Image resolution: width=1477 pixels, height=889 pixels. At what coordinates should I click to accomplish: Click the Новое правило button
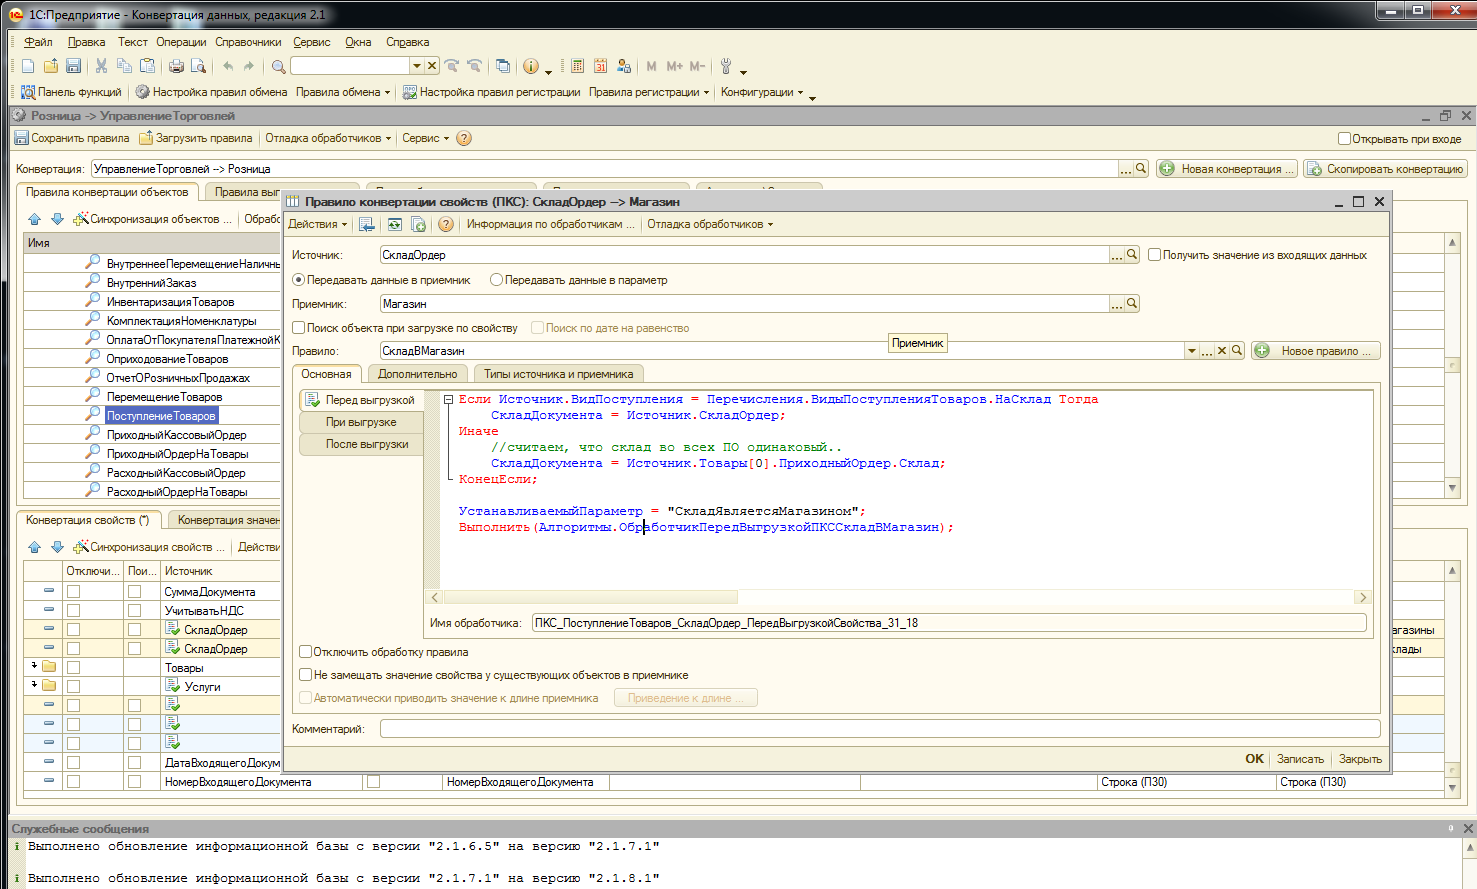click(x=1315, y=351)
